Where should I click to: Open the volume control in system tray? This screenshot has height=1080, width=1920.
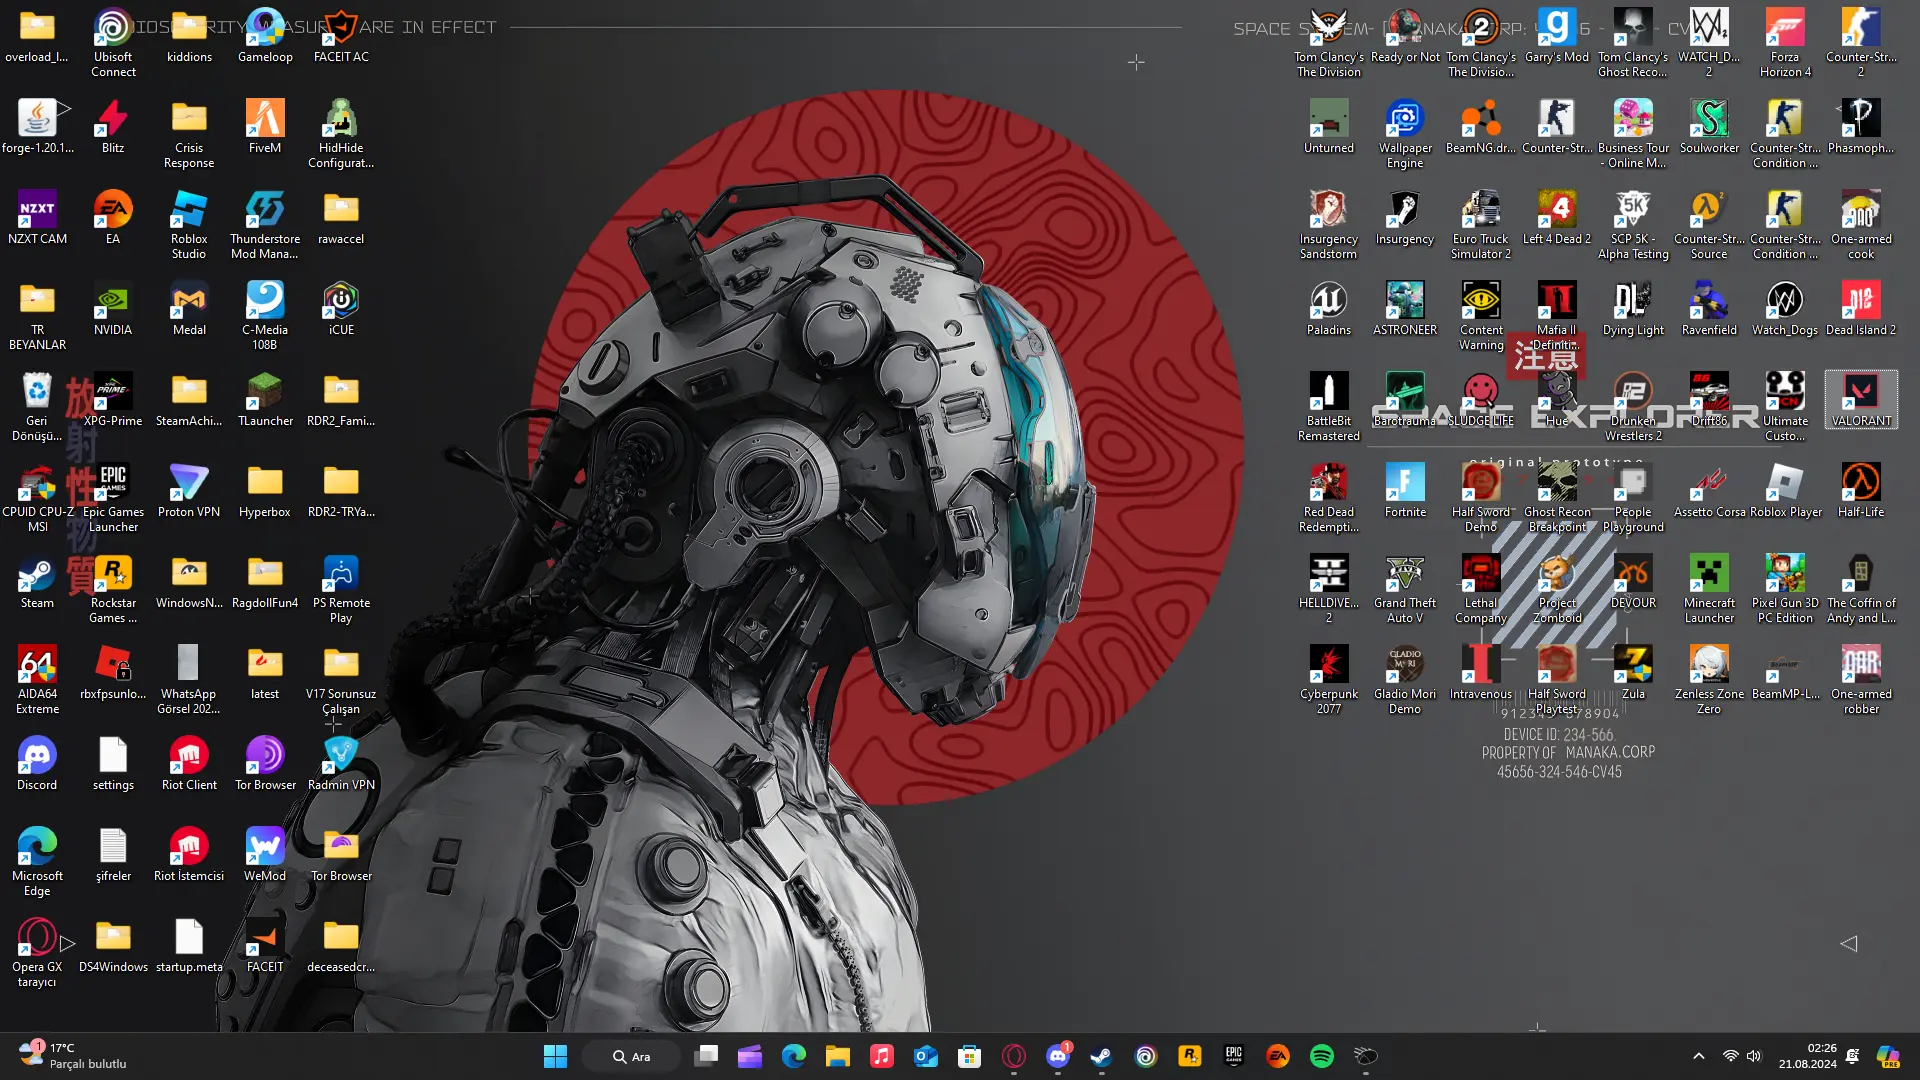point(1754,1056)
